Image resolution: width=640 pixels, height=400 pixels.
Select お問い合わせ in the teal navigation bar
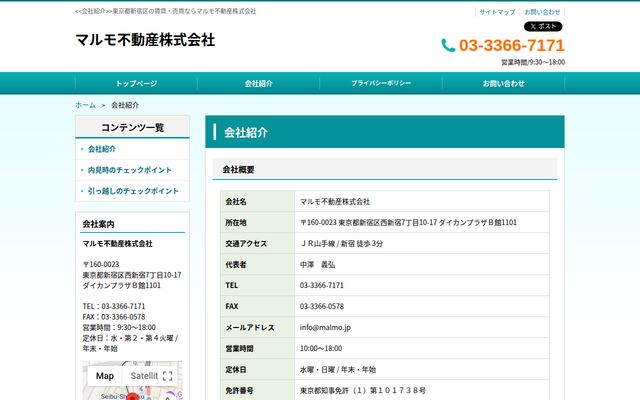(503, 83)
